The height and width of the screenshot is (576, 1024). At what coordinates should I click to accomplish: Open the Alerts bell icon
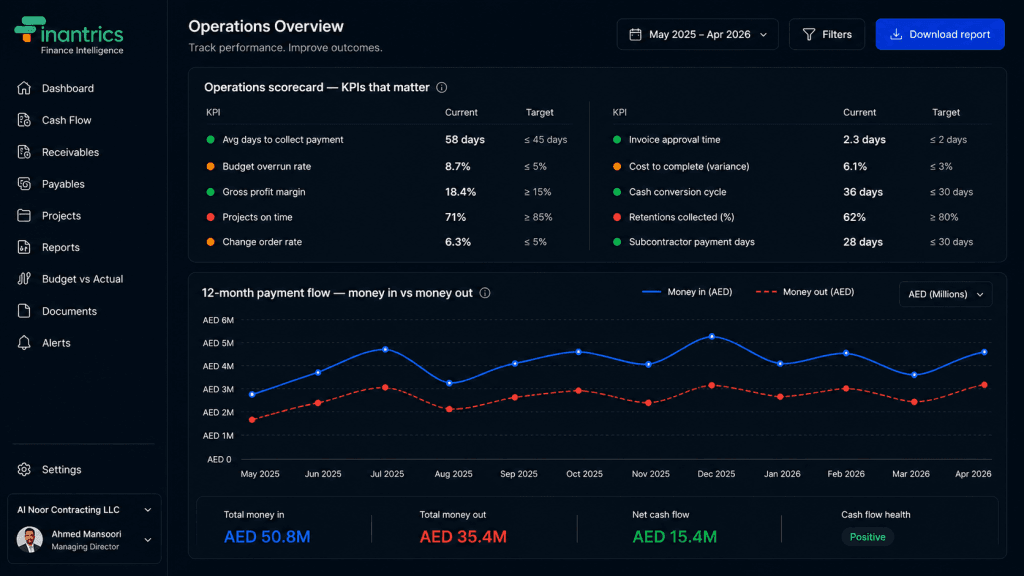point(24,343)
